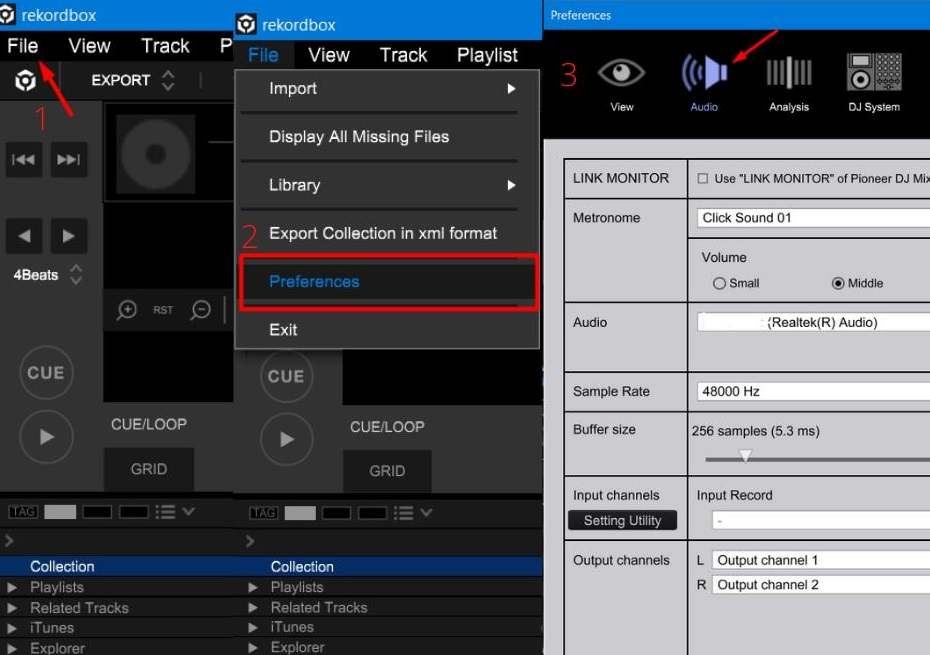Screen dimensions: 930x655
Task: Skip to the next track
Action: tap(69, 159)
